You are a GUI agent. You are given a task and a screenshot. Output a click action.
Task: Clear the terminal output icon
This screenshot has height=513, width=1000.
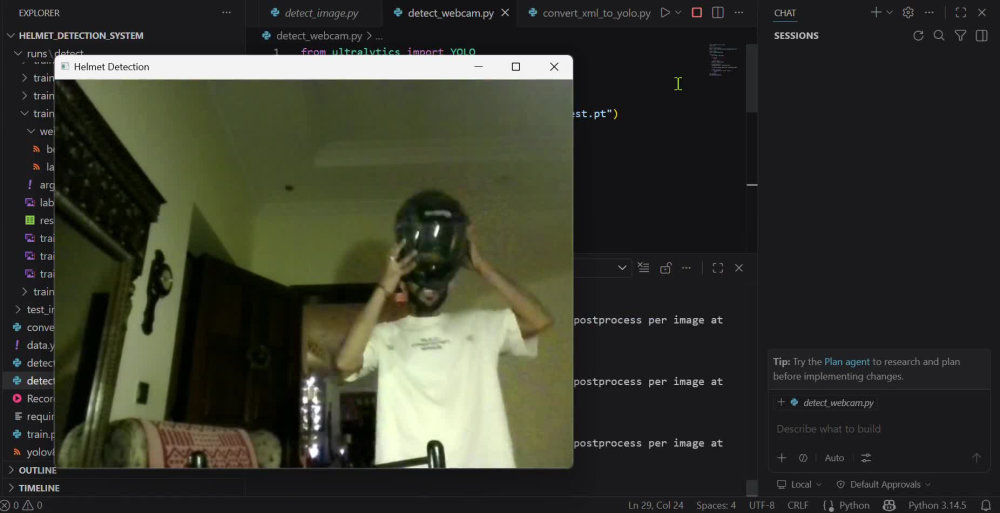(643, 268)
